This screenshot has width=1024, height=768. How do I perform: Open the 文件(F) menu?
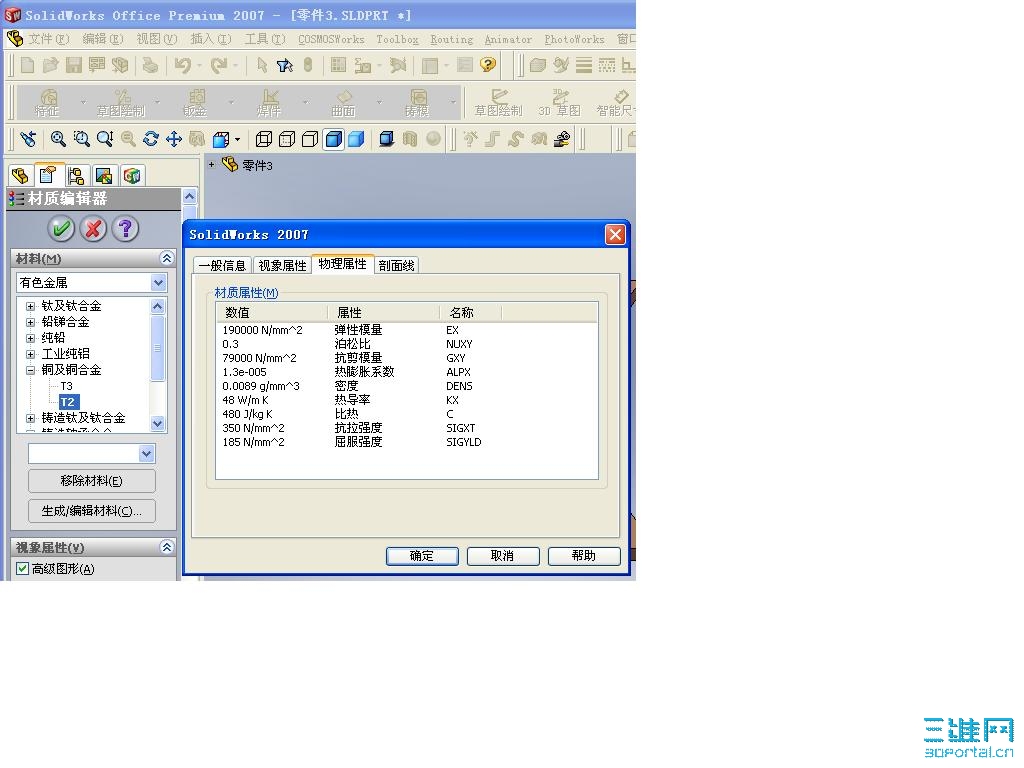point(48,39)
